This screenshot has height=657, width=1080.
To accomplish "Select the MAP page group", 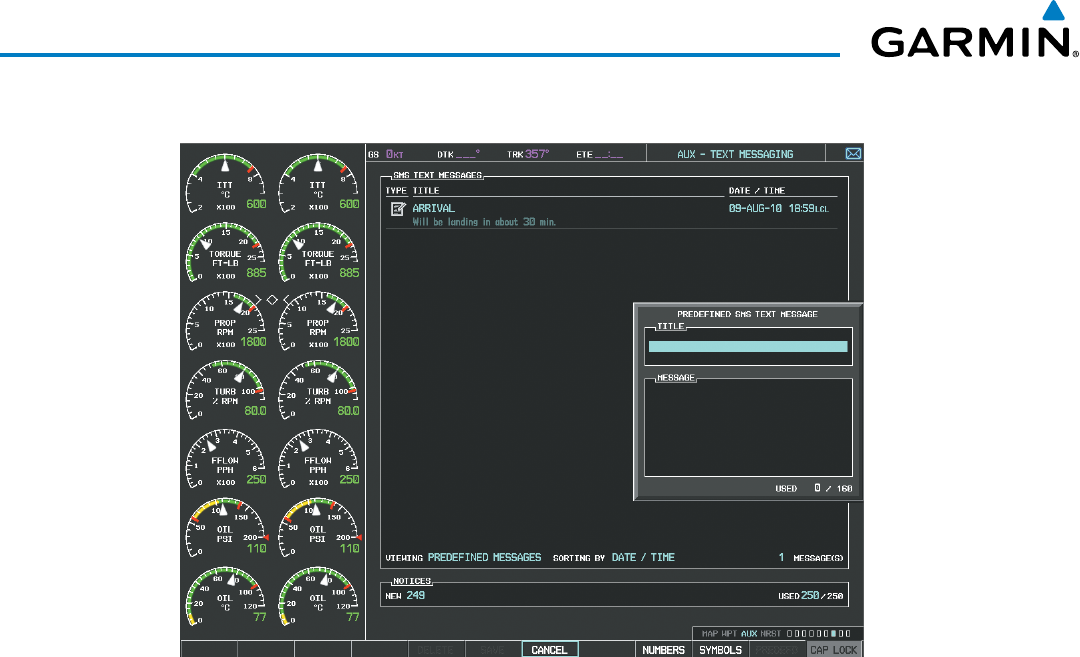I will click(x=711, y=634).
